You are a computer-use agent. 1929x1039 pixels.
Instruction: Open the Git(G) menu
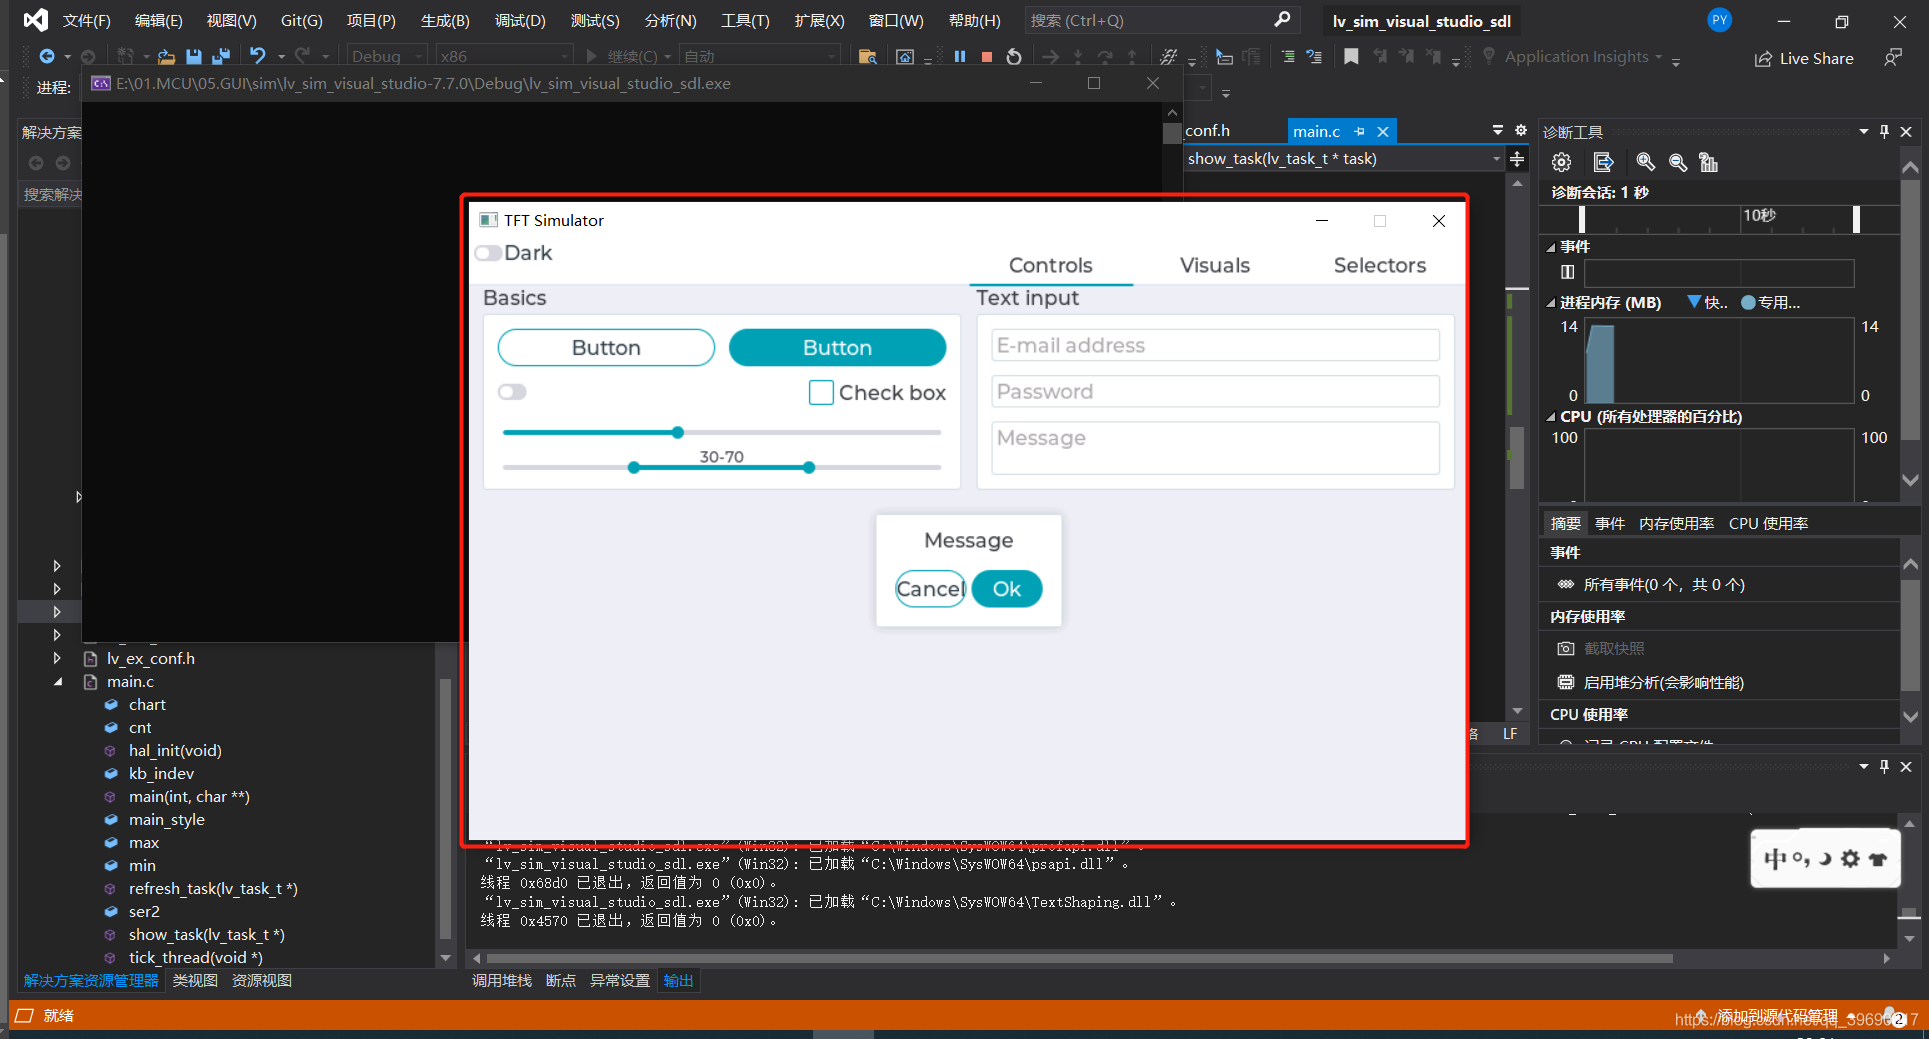(x=301, y=20)
